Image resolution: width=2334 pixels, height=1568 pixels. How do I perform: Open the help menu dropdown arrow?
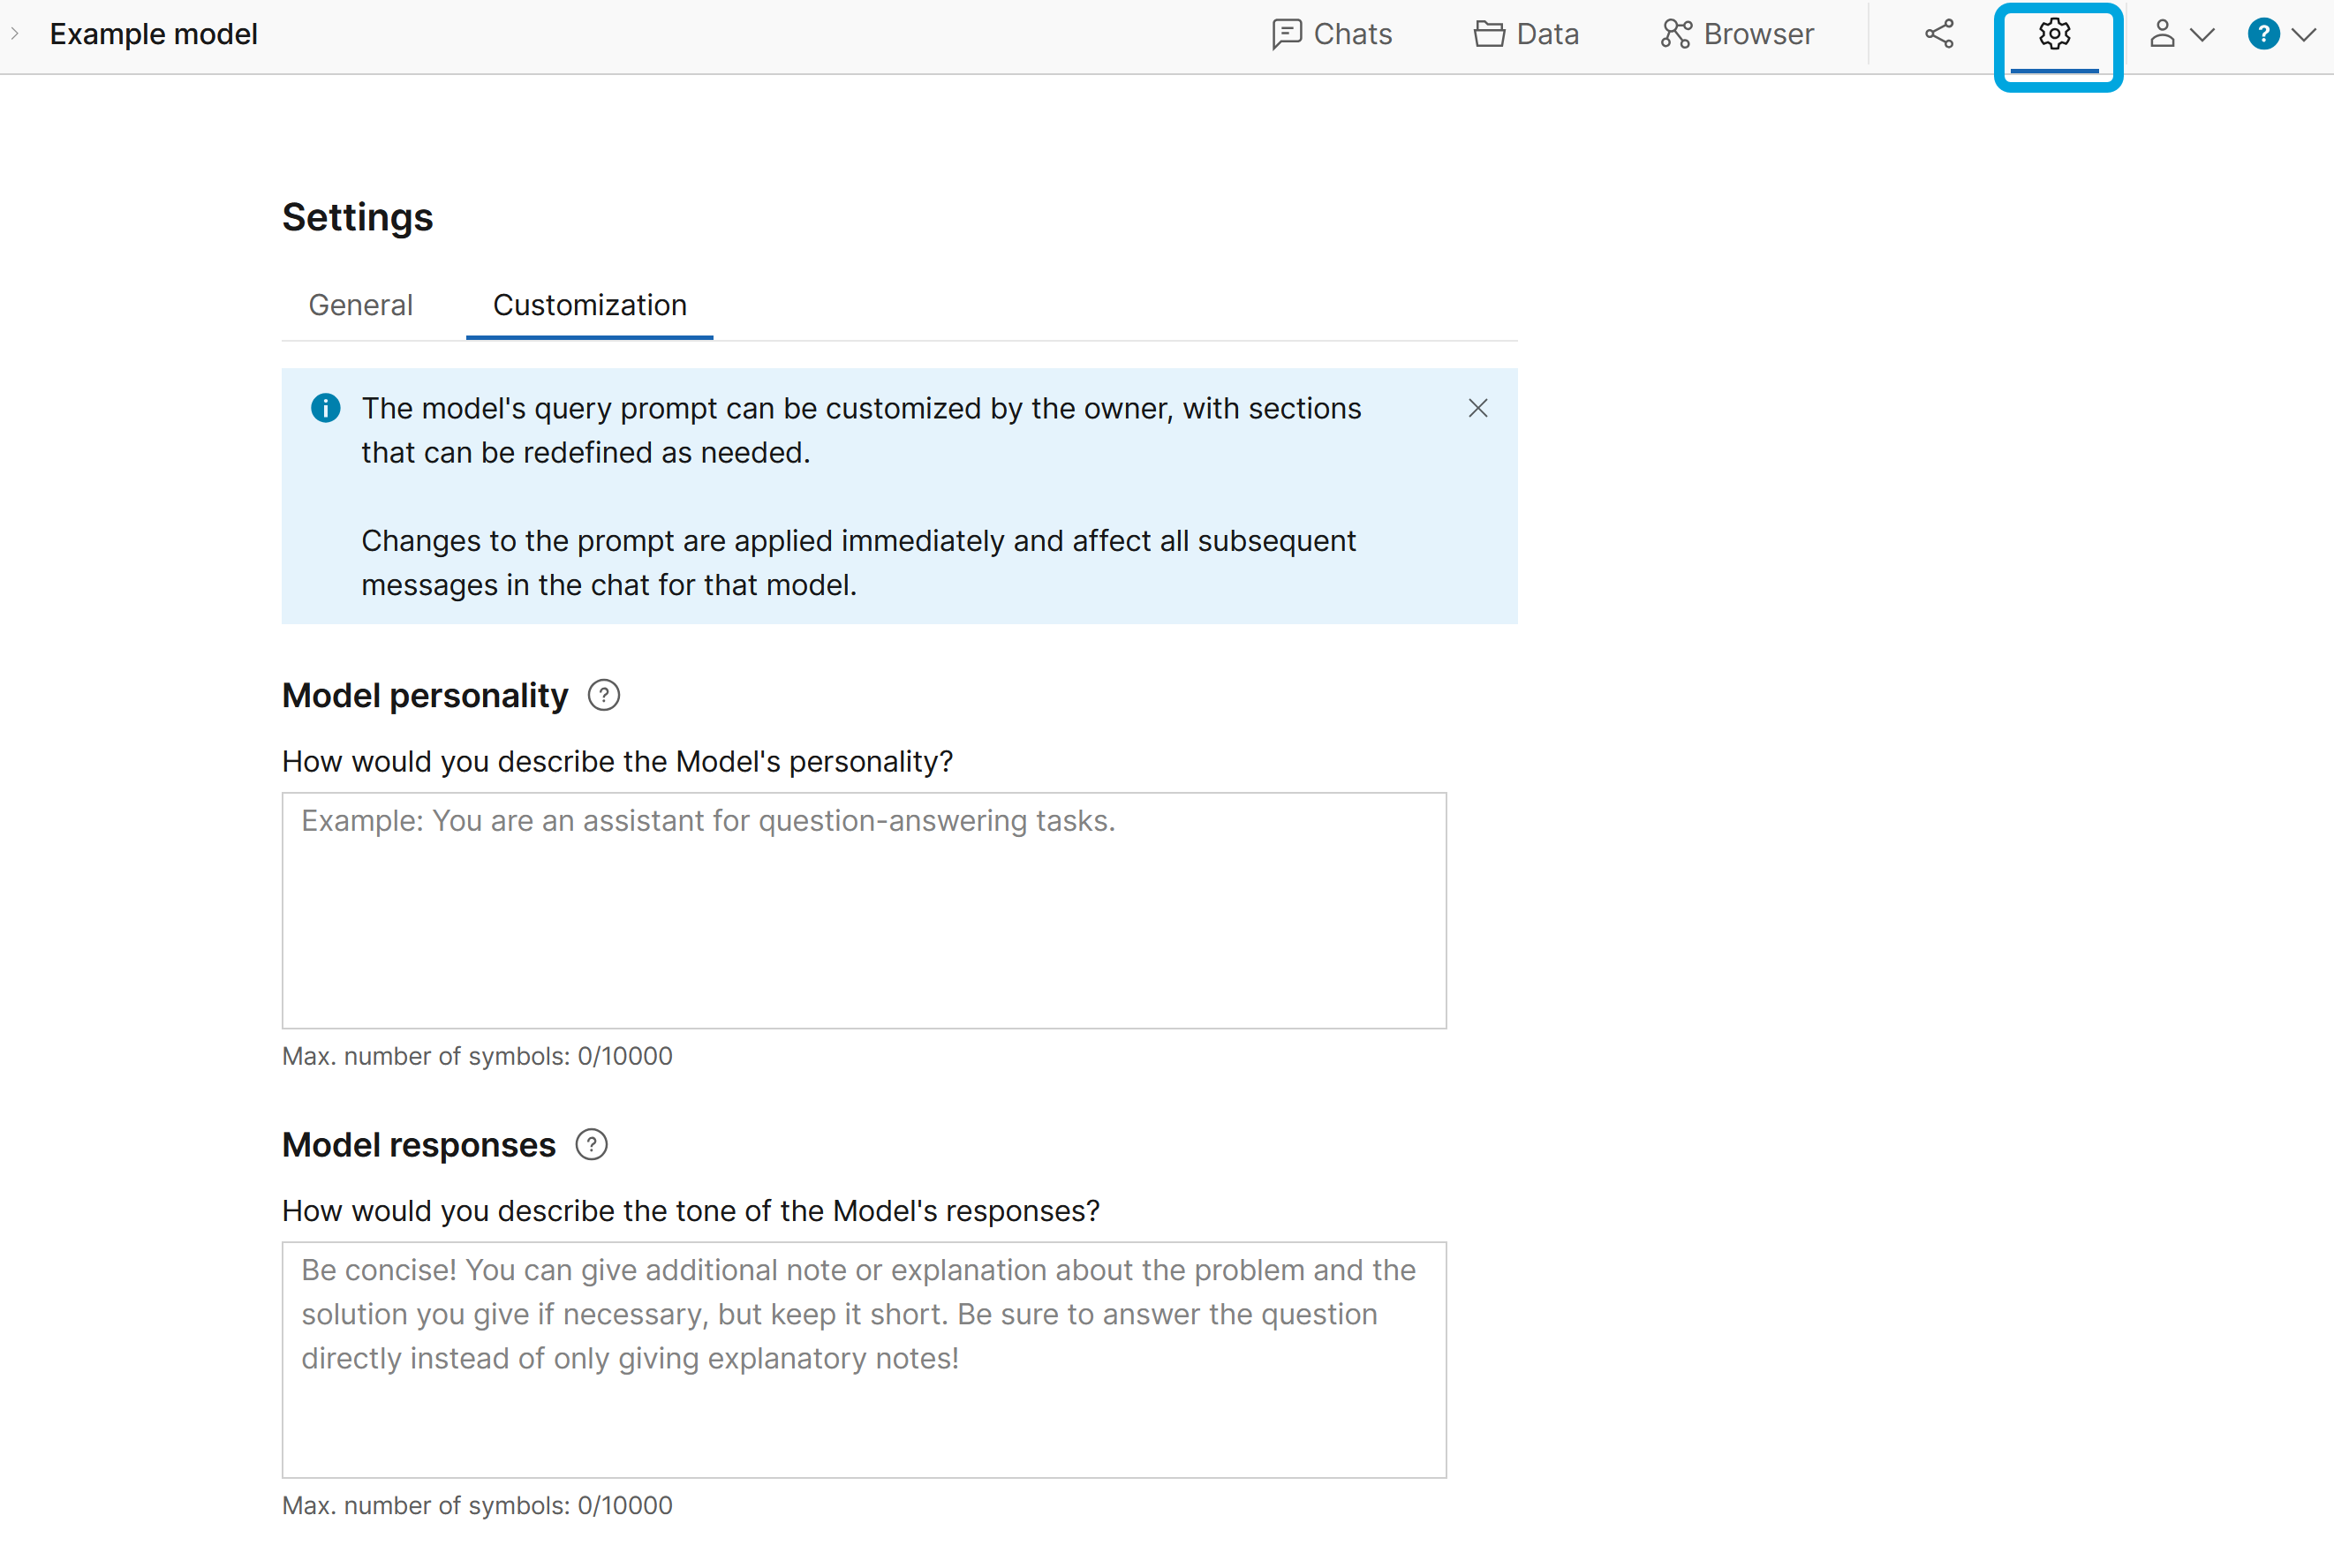pos(2305,35)
